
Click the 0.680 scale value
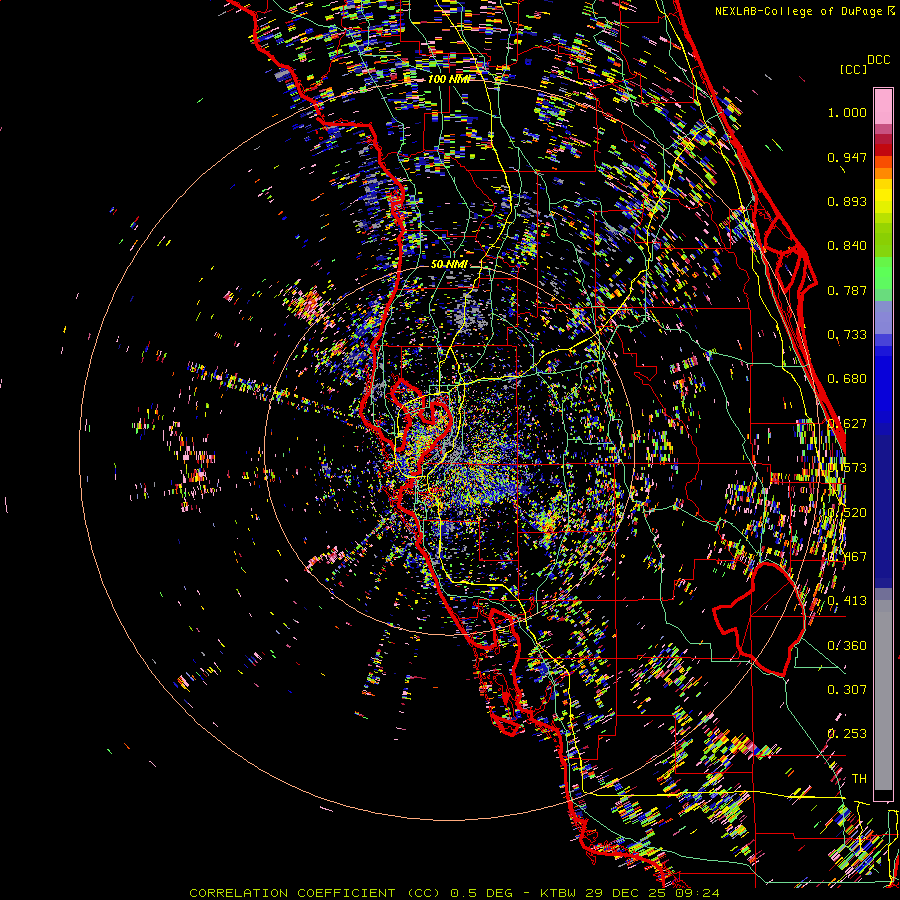click(x=847, y=379)
